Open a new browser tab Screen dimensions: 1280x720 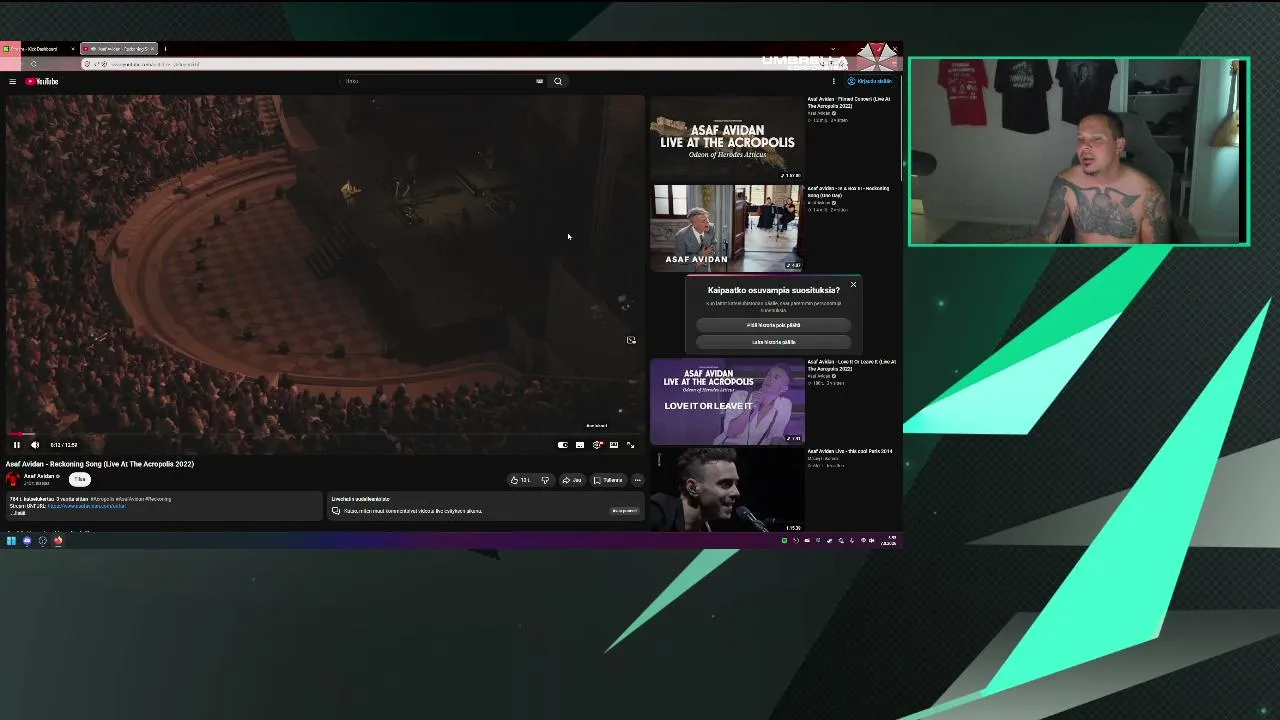coord(166,49)
